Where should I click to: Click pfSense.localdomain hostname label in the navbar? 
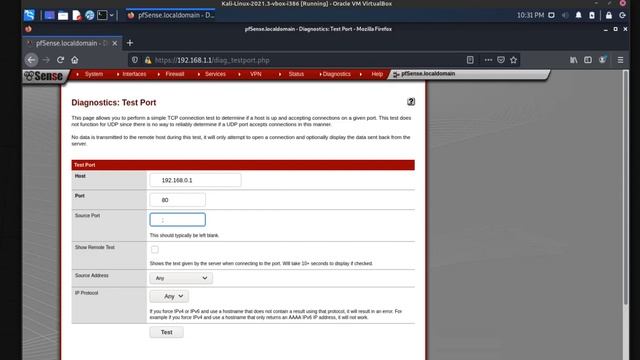click(428, 74)
